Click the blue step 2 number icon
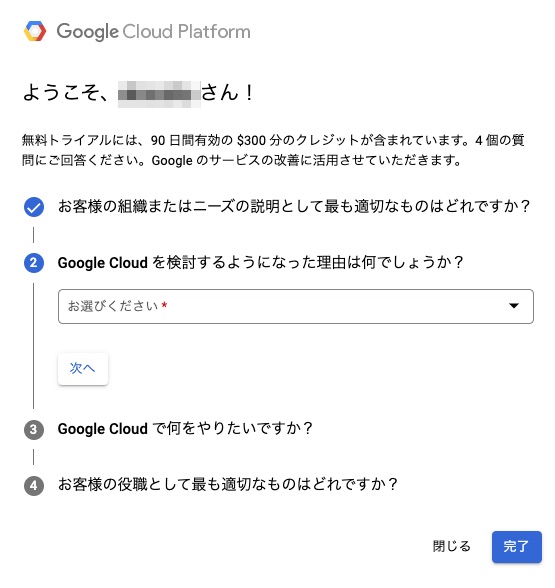The image size is (555, 588). (x=34, y=262)
